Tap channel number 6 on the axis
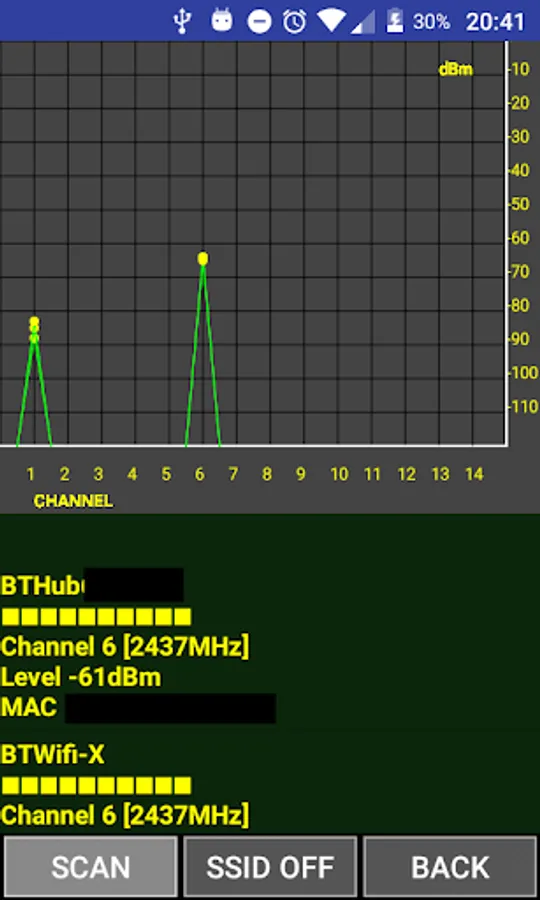 pyautogui.click(x=200, y=474)
